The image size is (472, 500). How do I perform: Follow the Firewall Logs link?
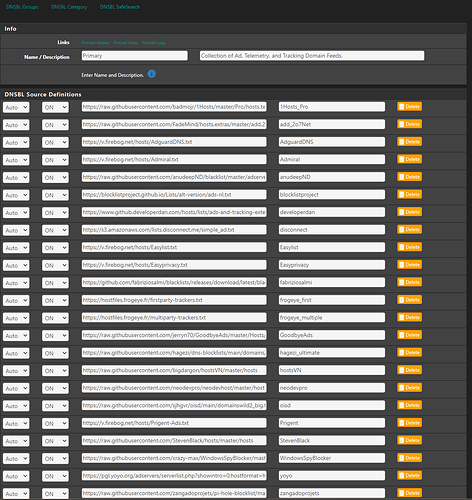point(154,43)
